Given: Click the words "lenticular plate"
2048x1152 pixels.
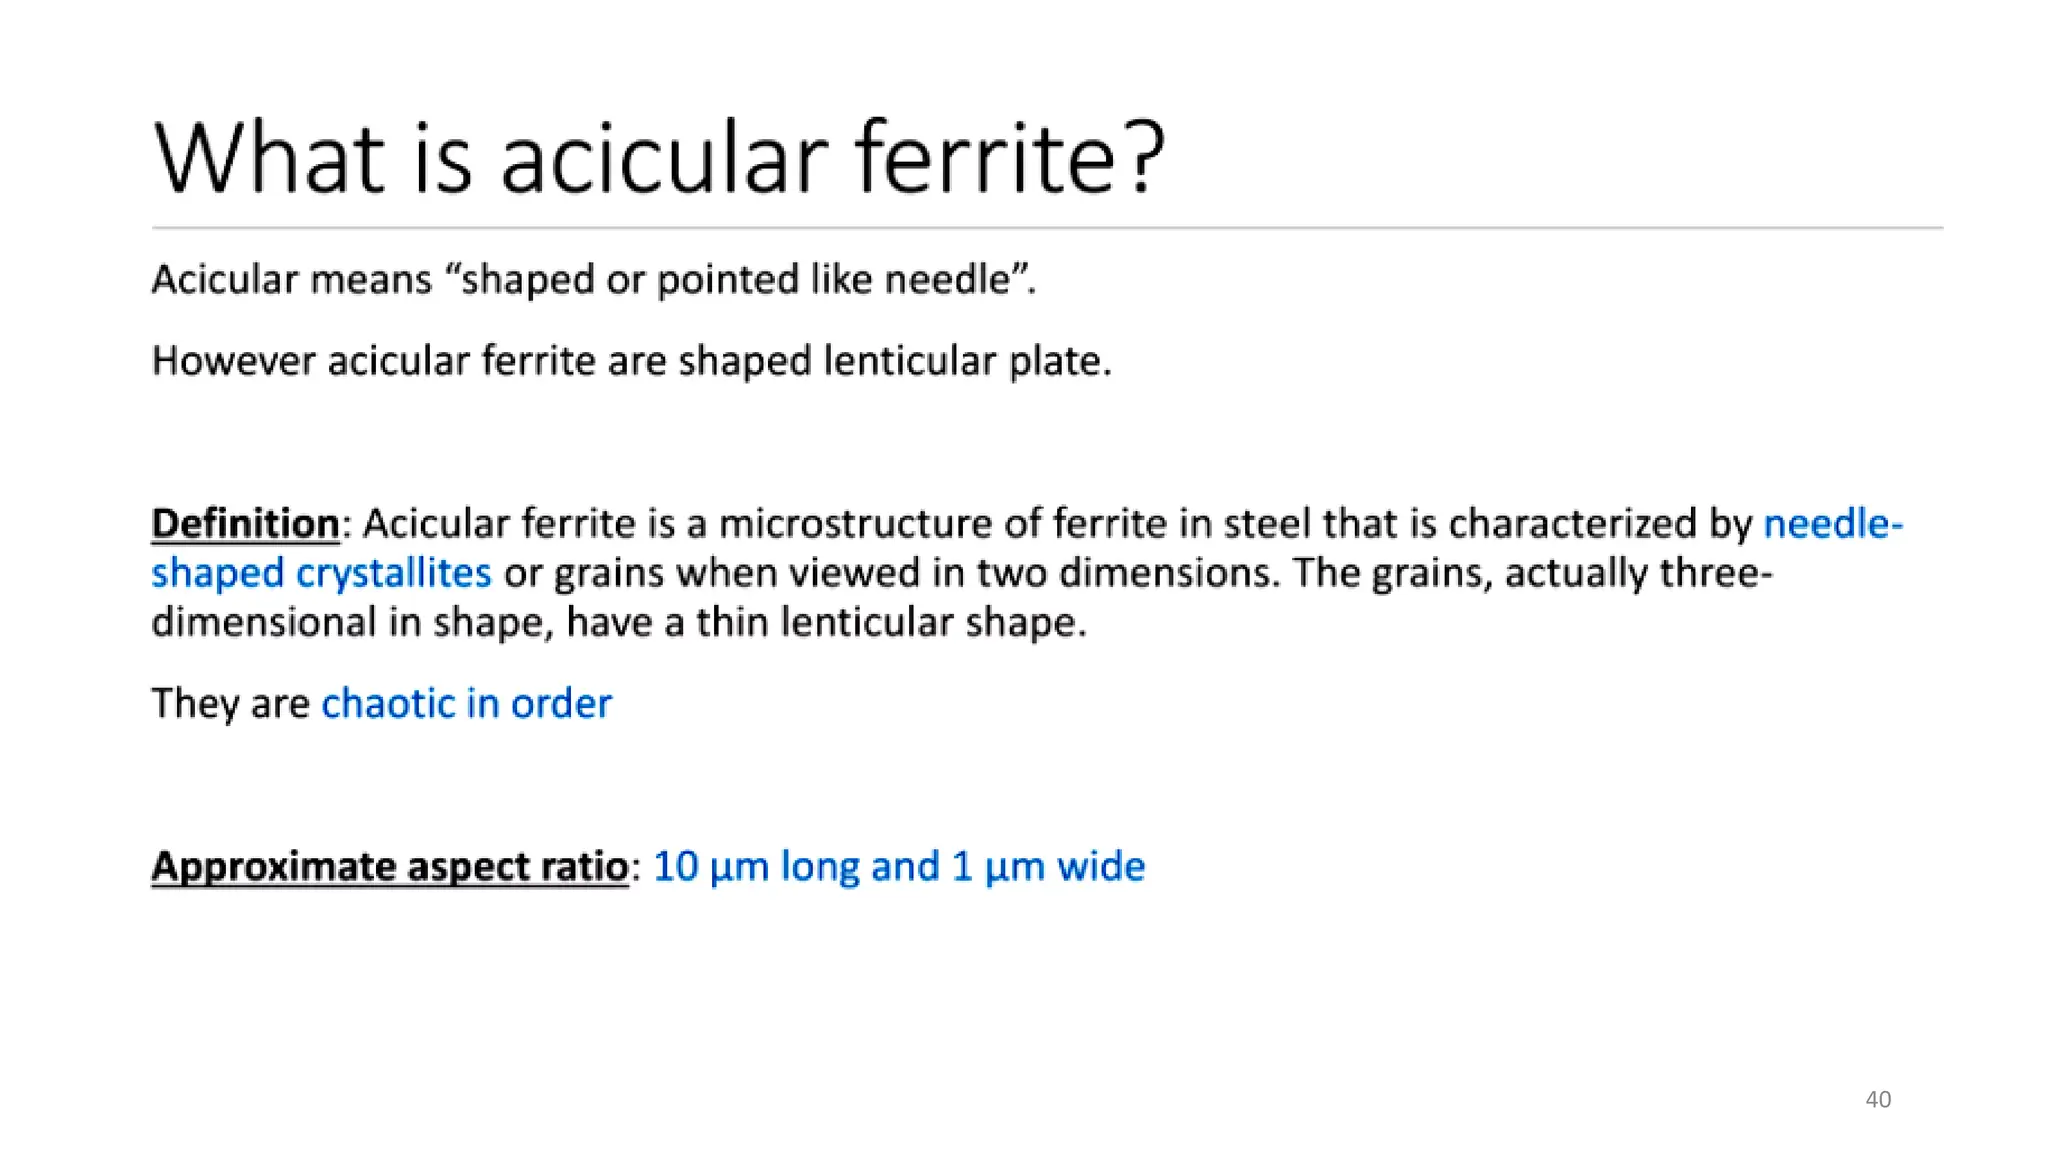Looking at the screenshot, I should [x=966, y=361].
